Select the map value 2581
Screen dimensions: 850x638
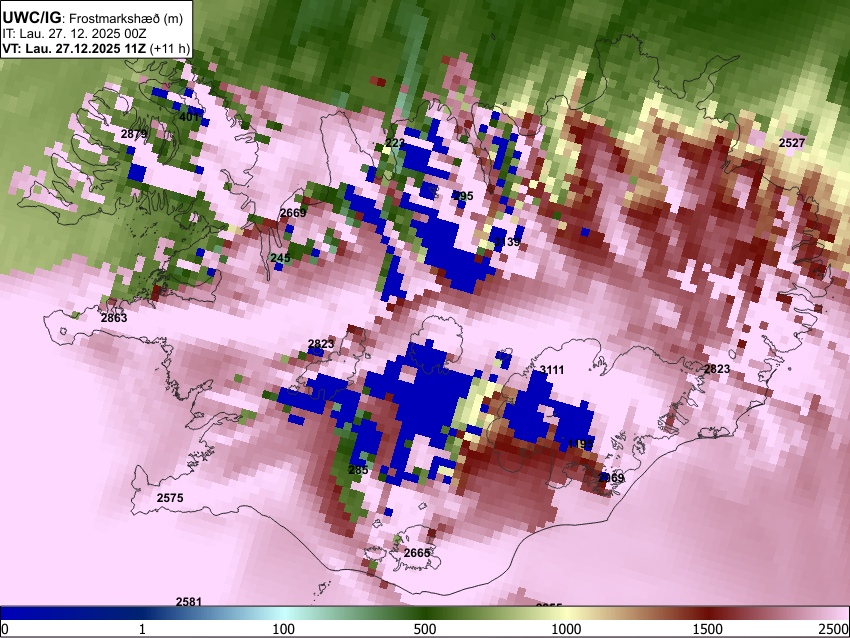pos(189,602)
